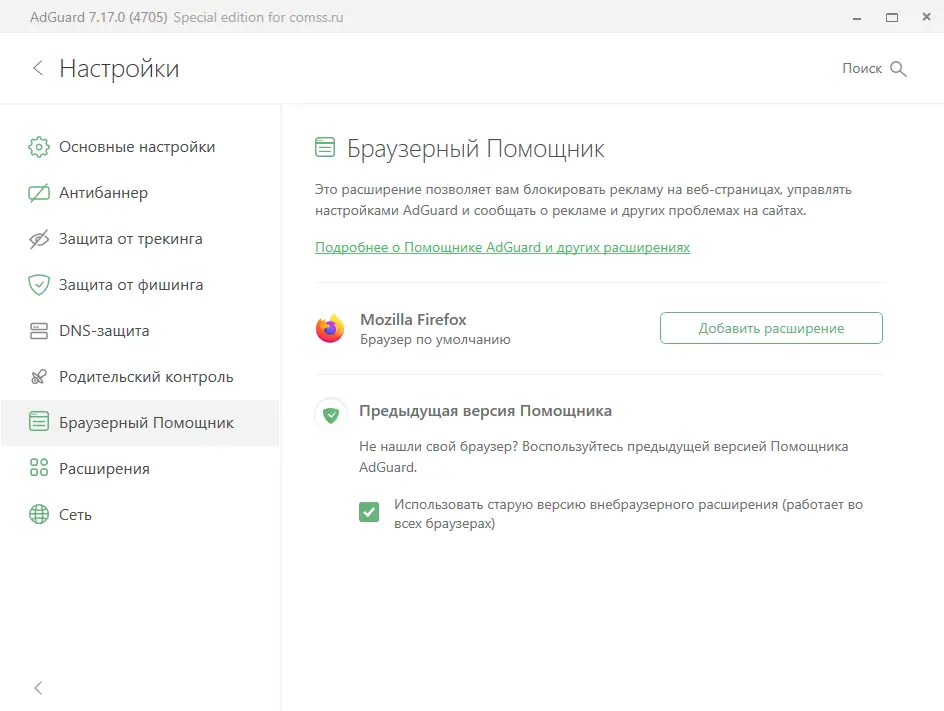Click the Родительский контроль icon
Image resolution: width=944 pixels, height=711 pixels.
(39, 377)
